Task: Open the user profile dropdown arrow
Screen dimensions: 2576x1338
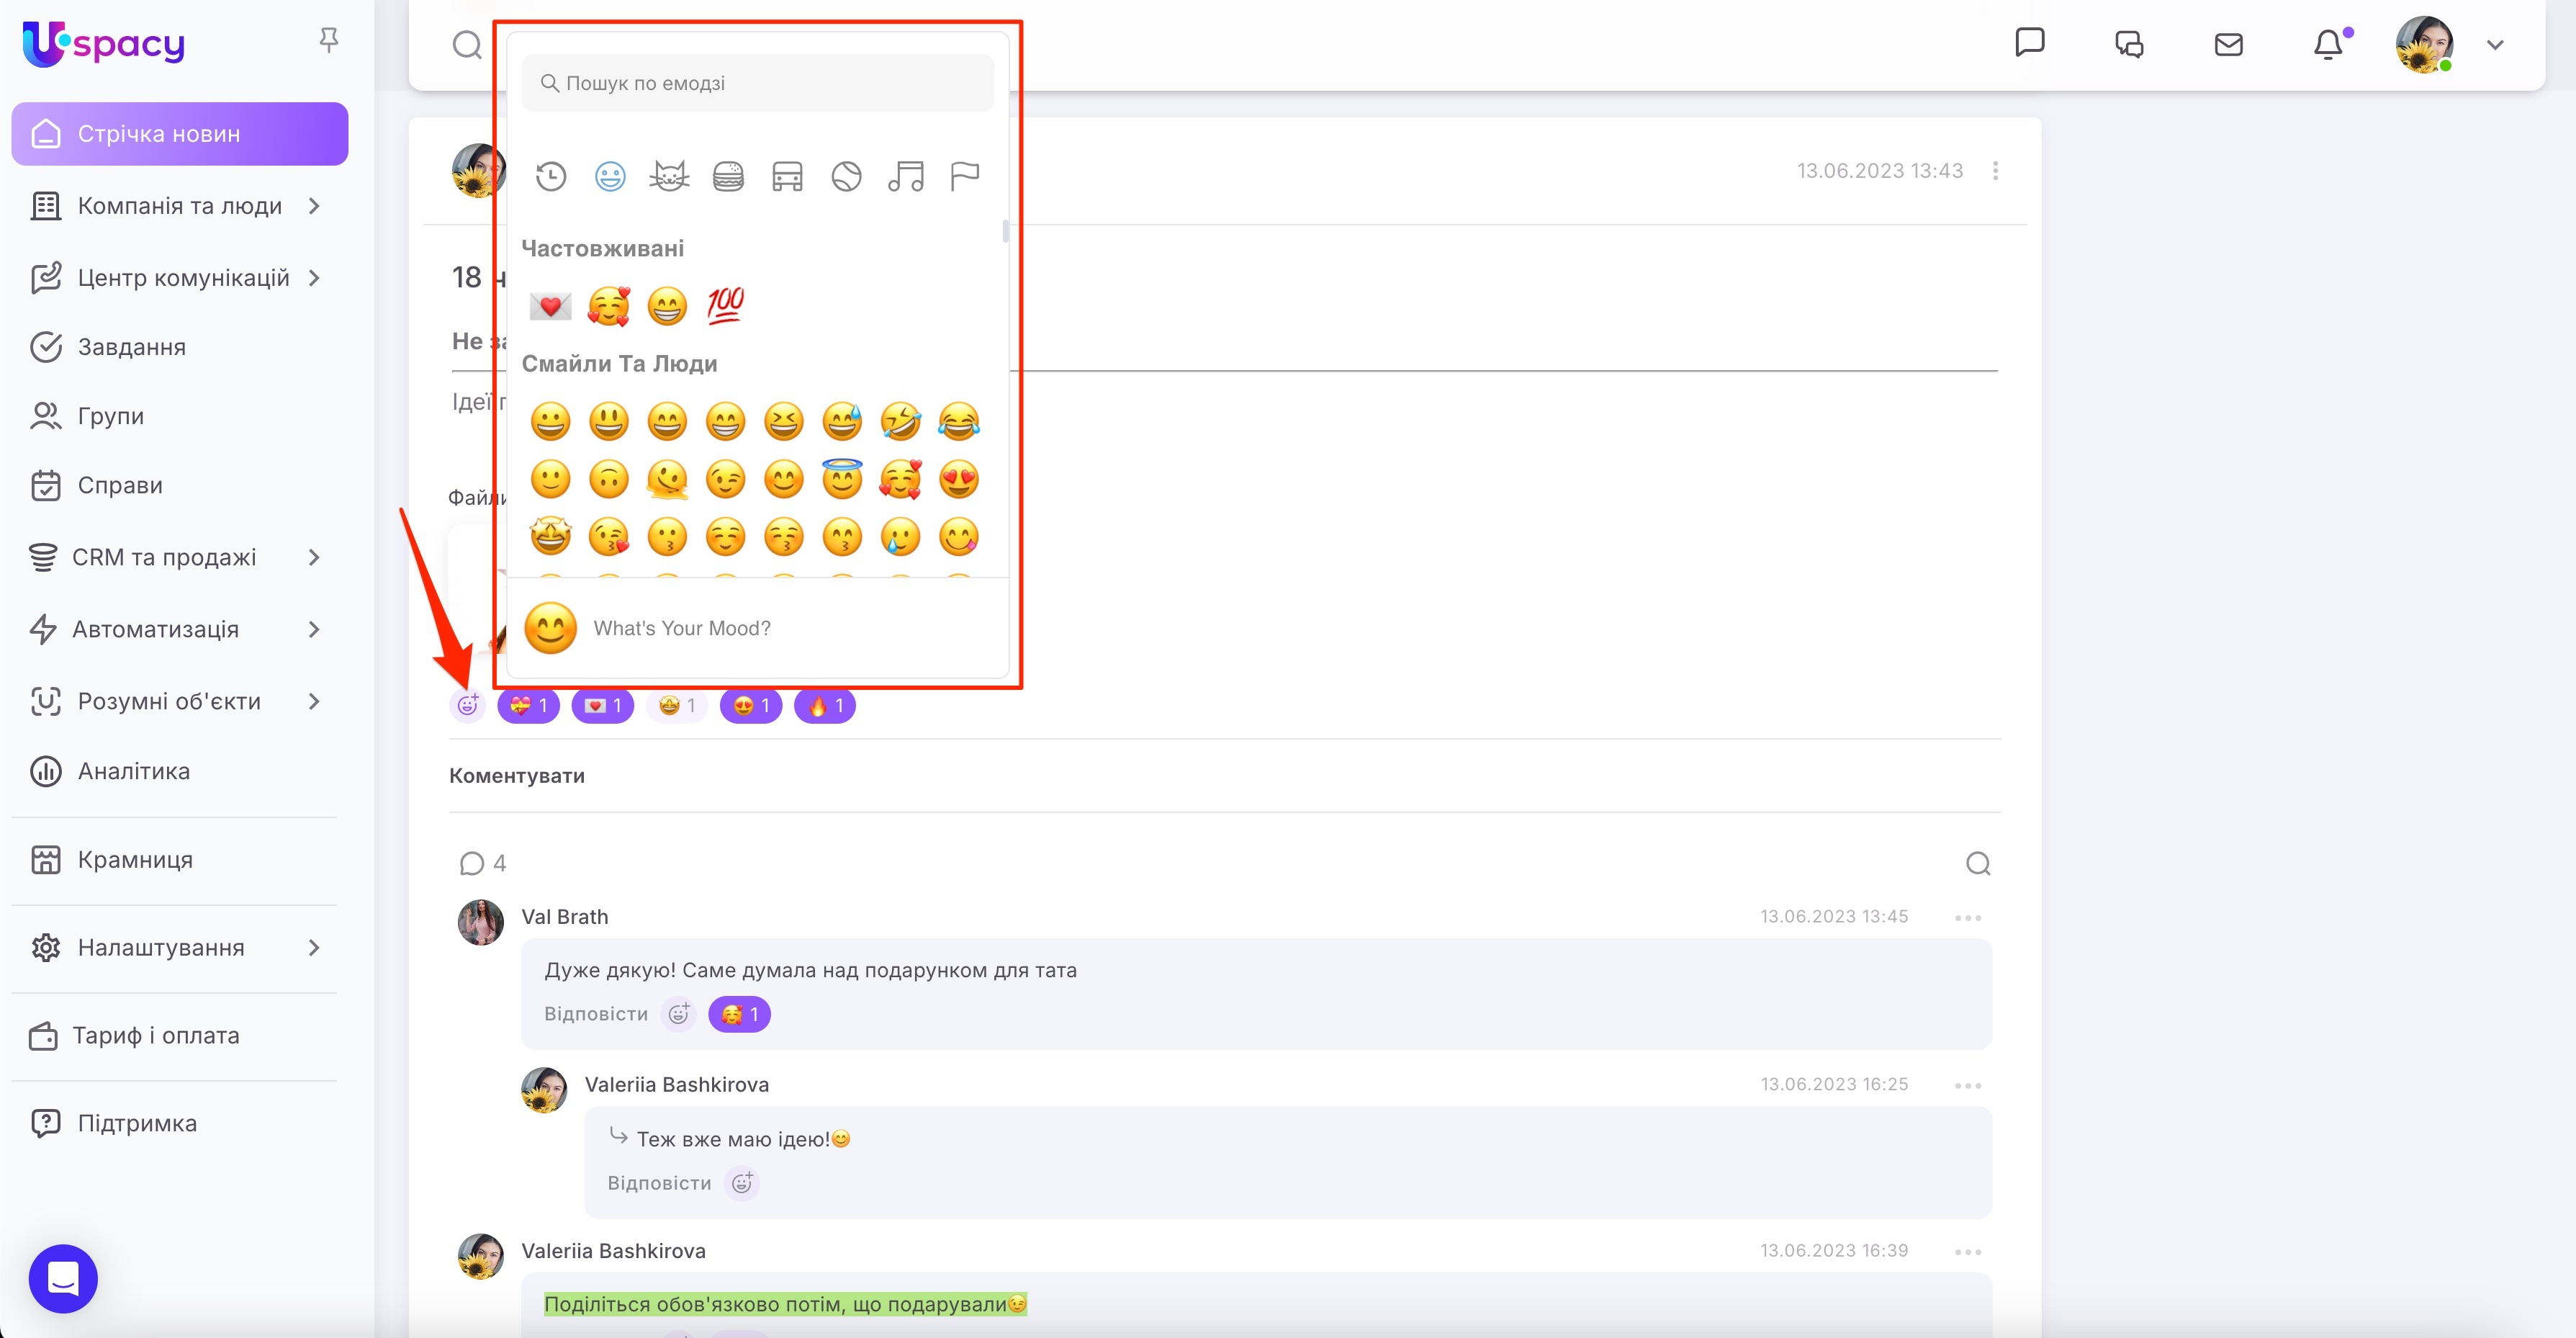Action: coord(2495,45)
